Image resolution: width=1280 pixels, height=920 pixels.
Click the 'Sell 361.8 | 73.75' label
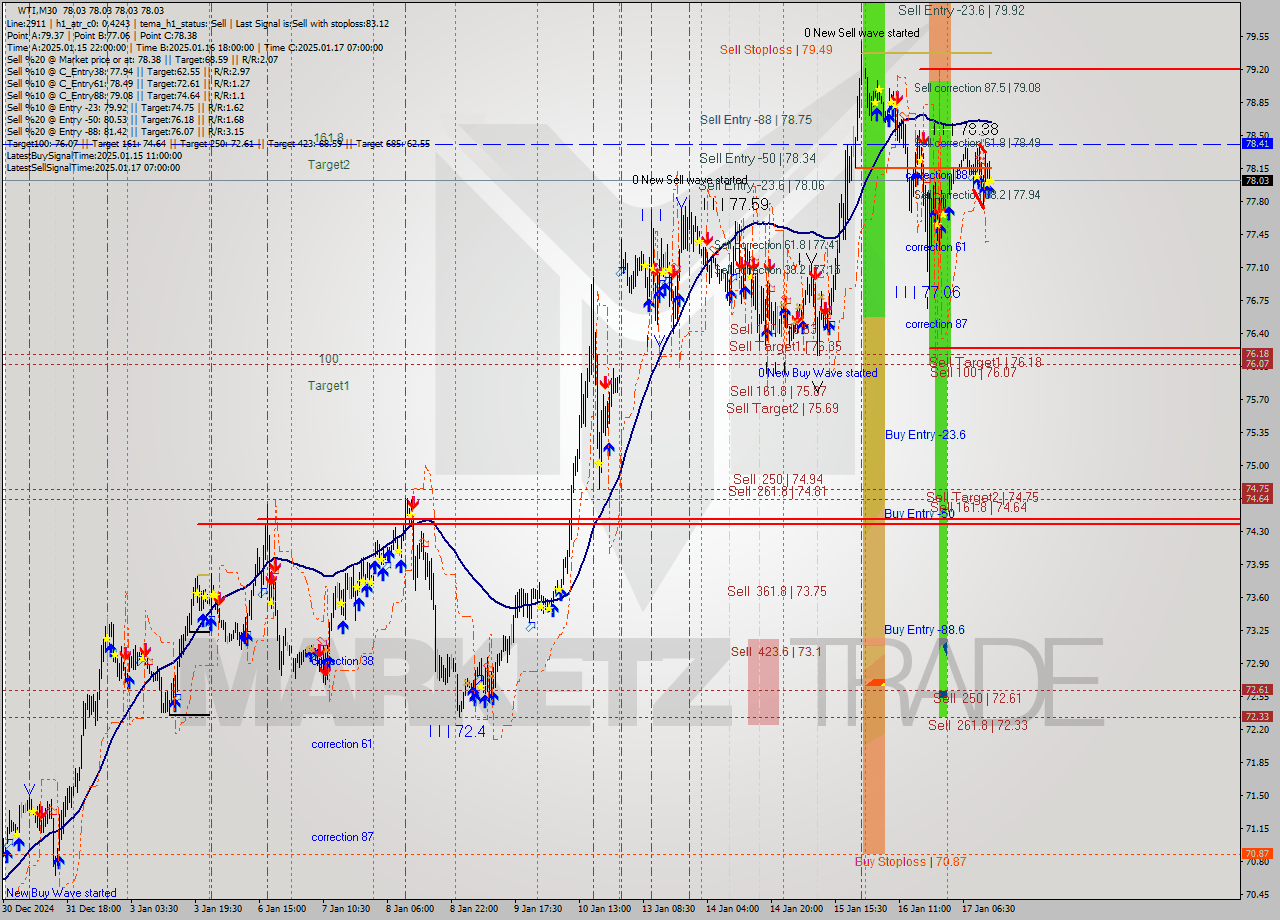(777, 592)
